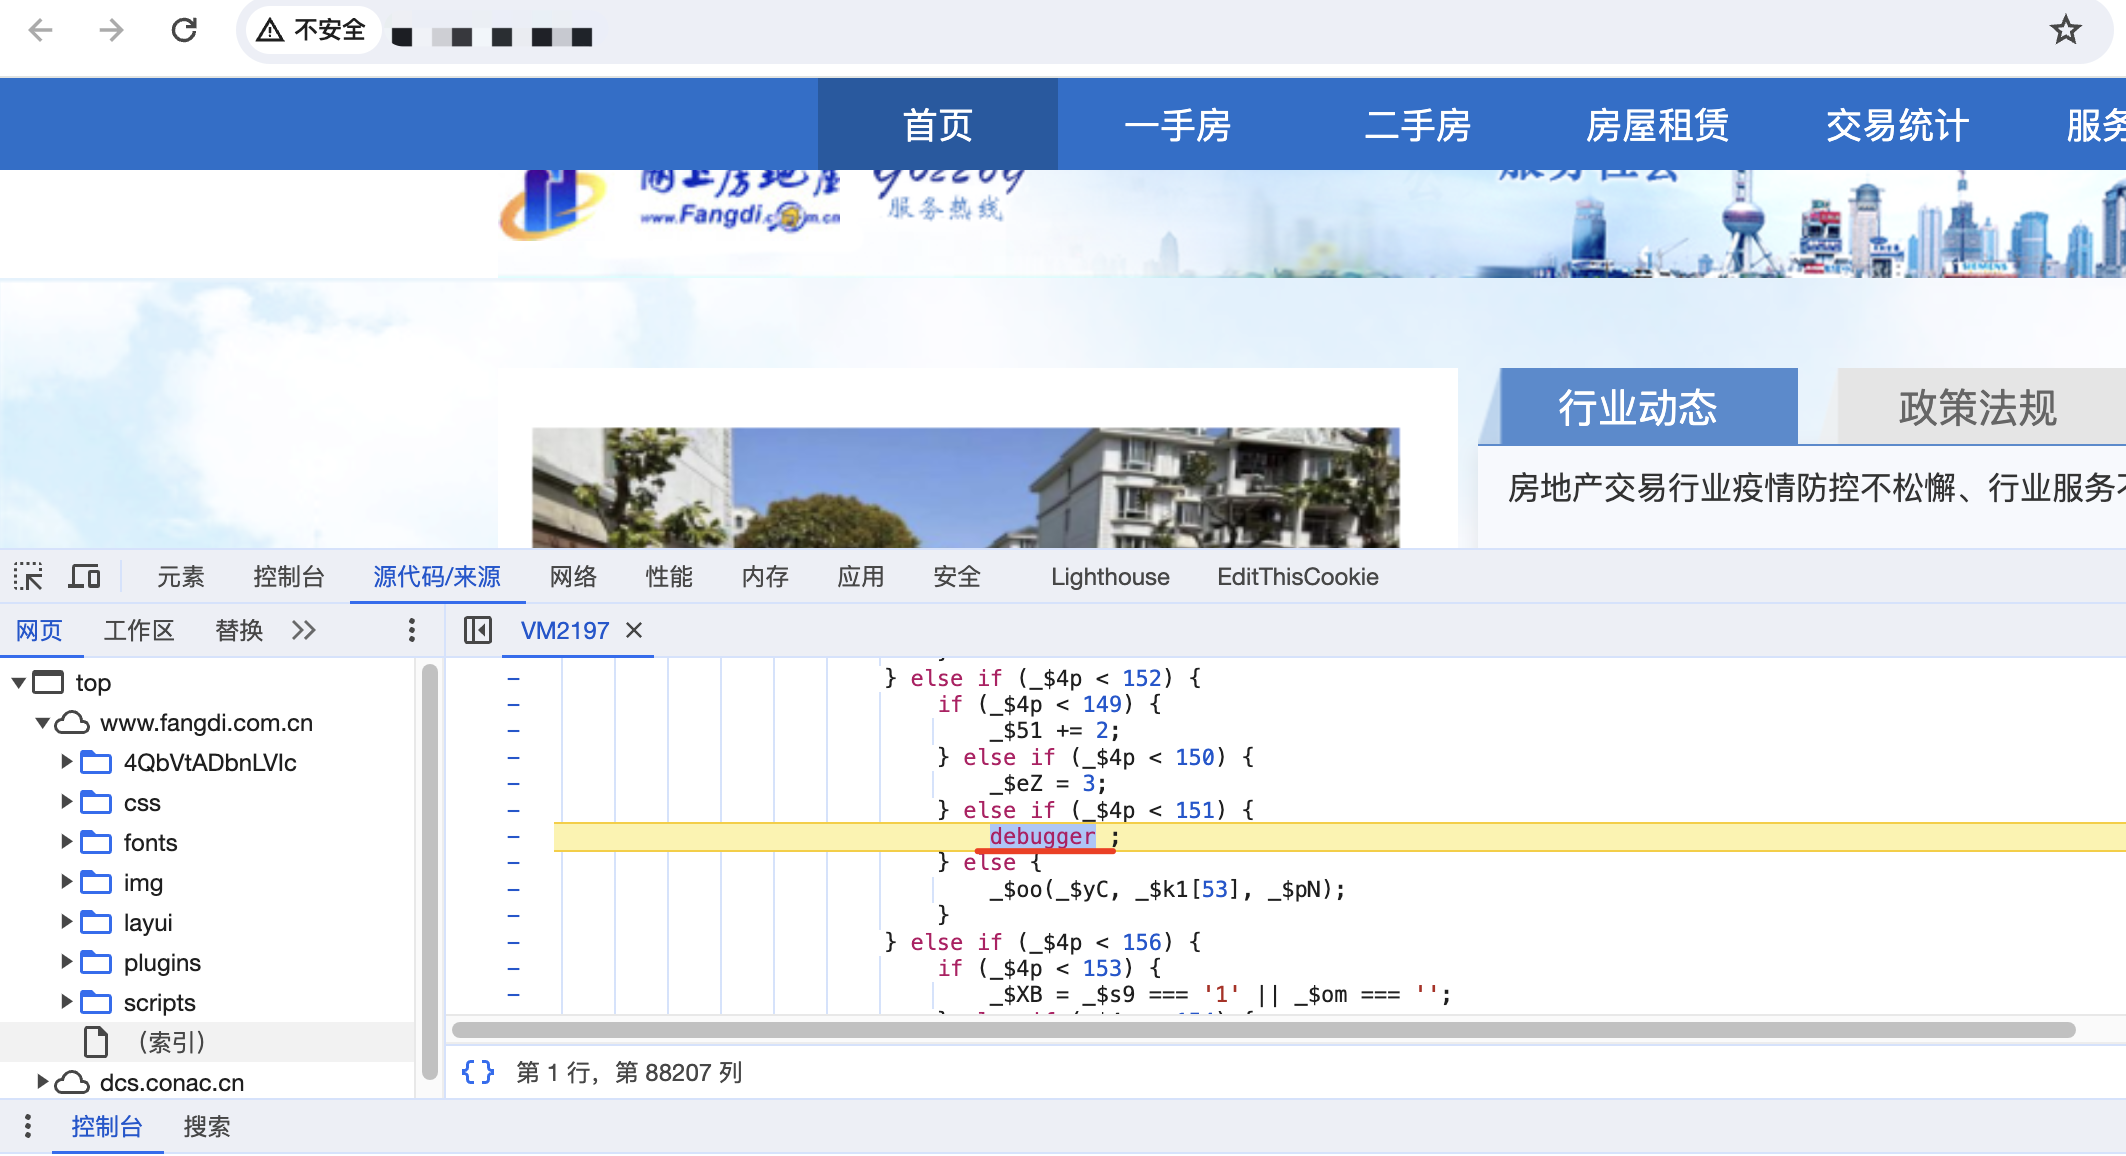The height and width of the screenshot is (1156, 2126).
Task: Click the code editor horizontal scrollbar
Action: tap(1262, 1030)
